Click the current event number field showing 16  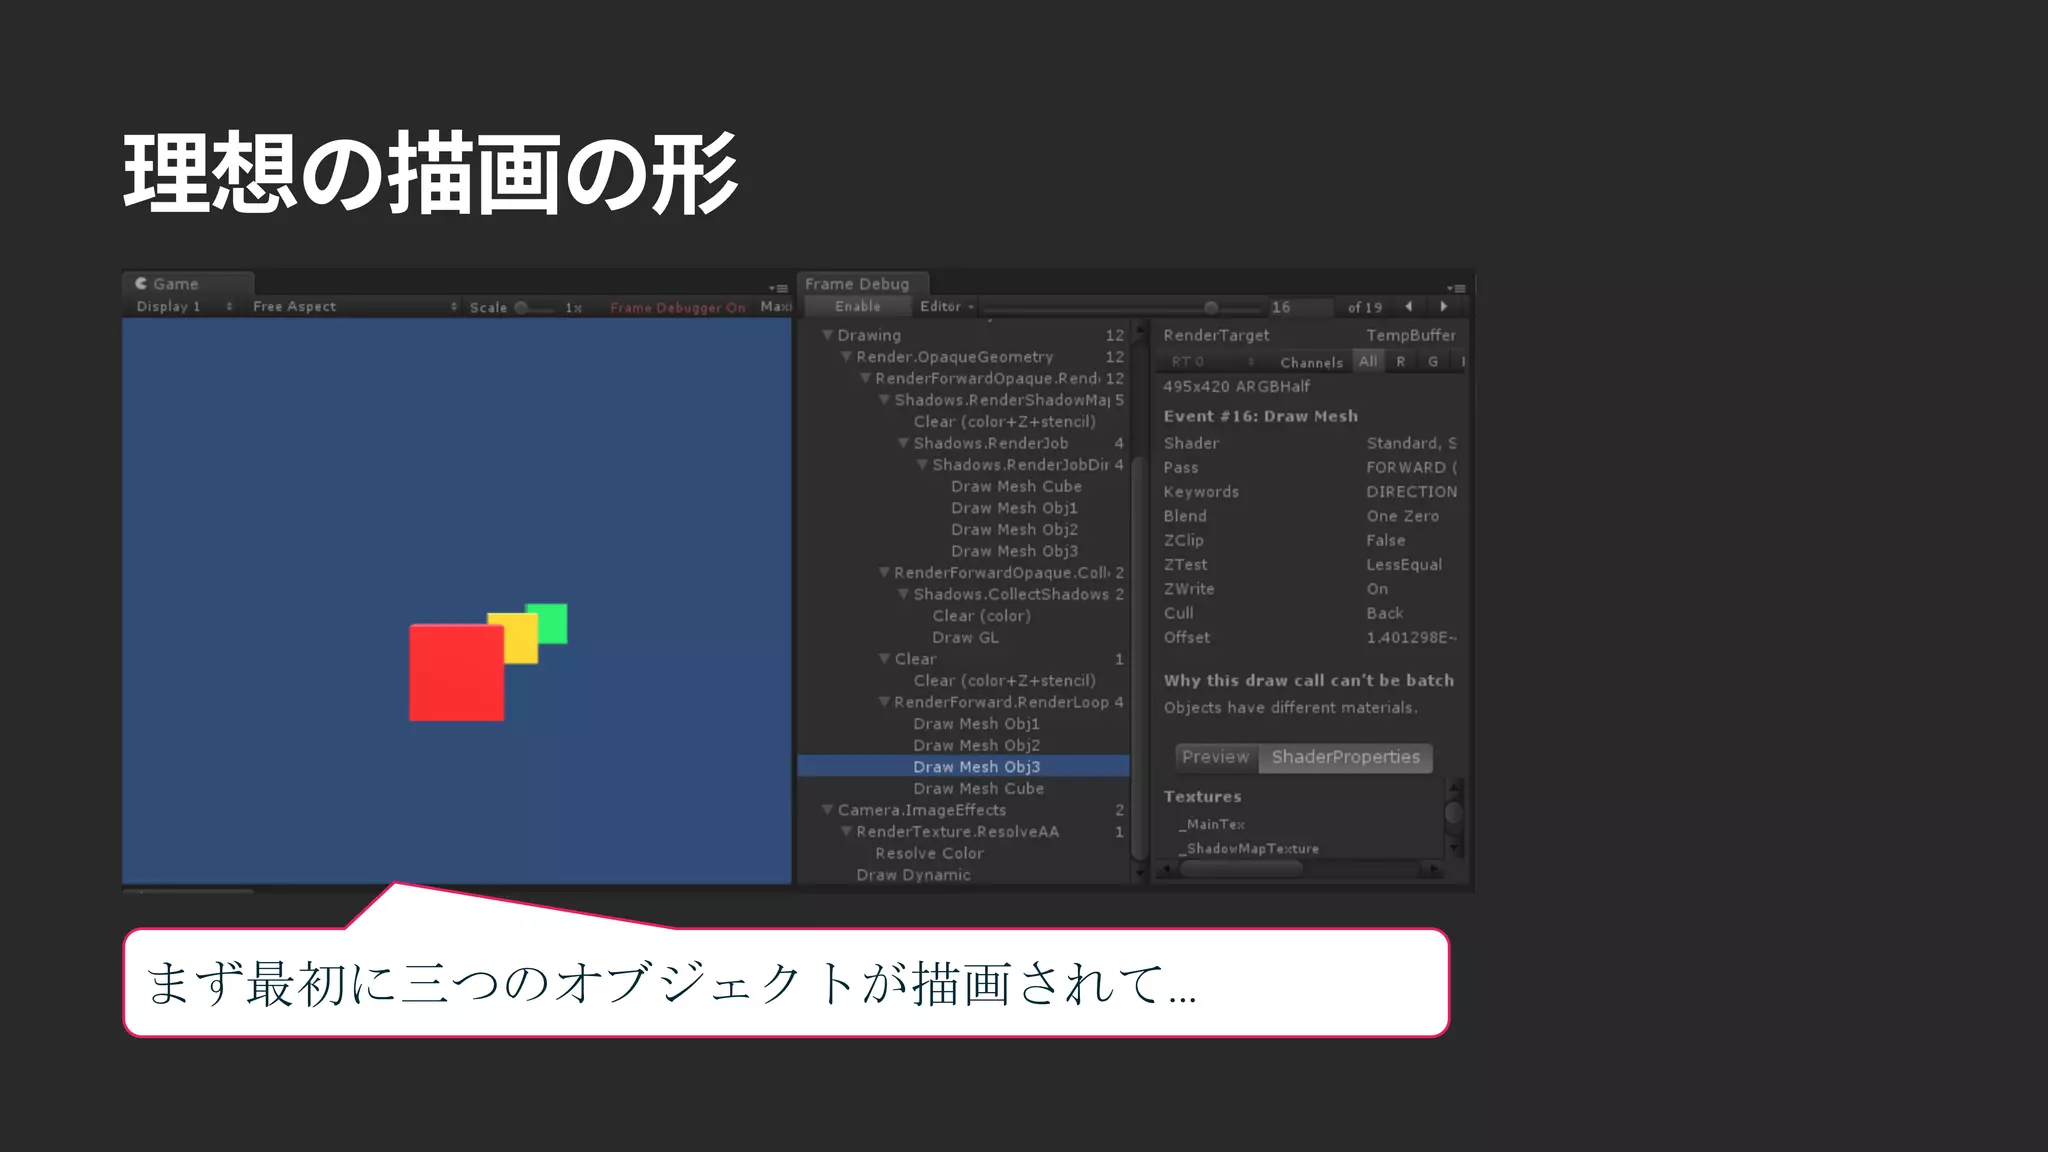pos(1300,307)
